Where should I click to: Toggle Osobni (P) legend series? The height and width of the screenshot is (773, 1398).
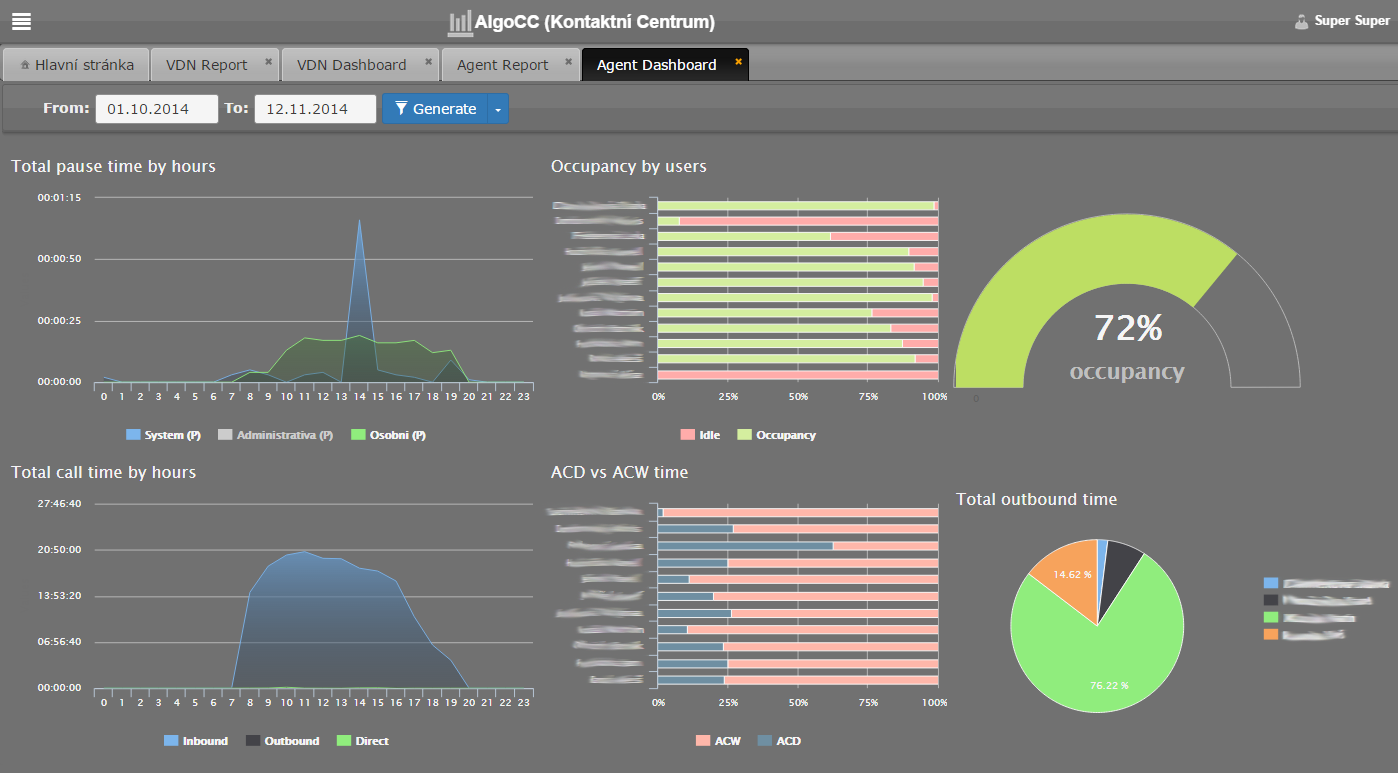(x=389, y=435)
